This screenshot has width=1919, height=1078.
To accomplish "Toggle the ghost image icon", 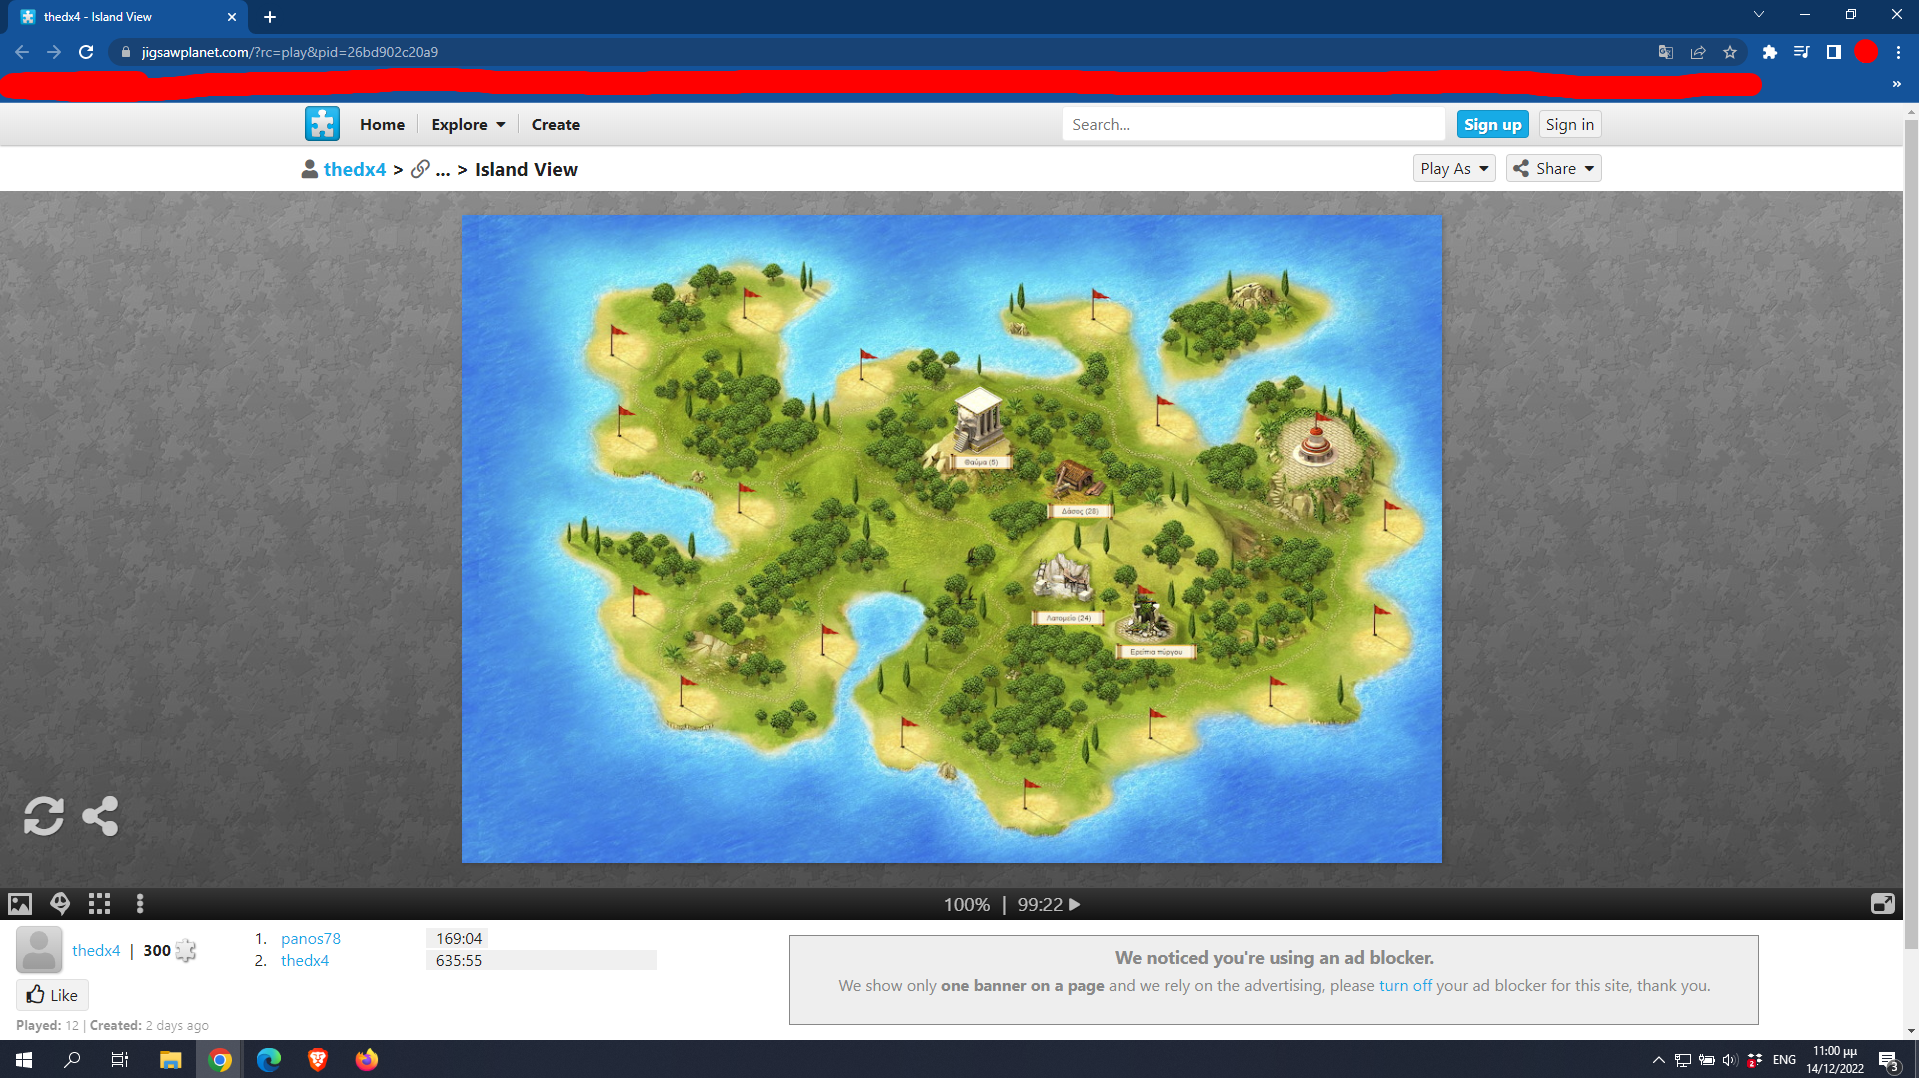I will 60,904.
